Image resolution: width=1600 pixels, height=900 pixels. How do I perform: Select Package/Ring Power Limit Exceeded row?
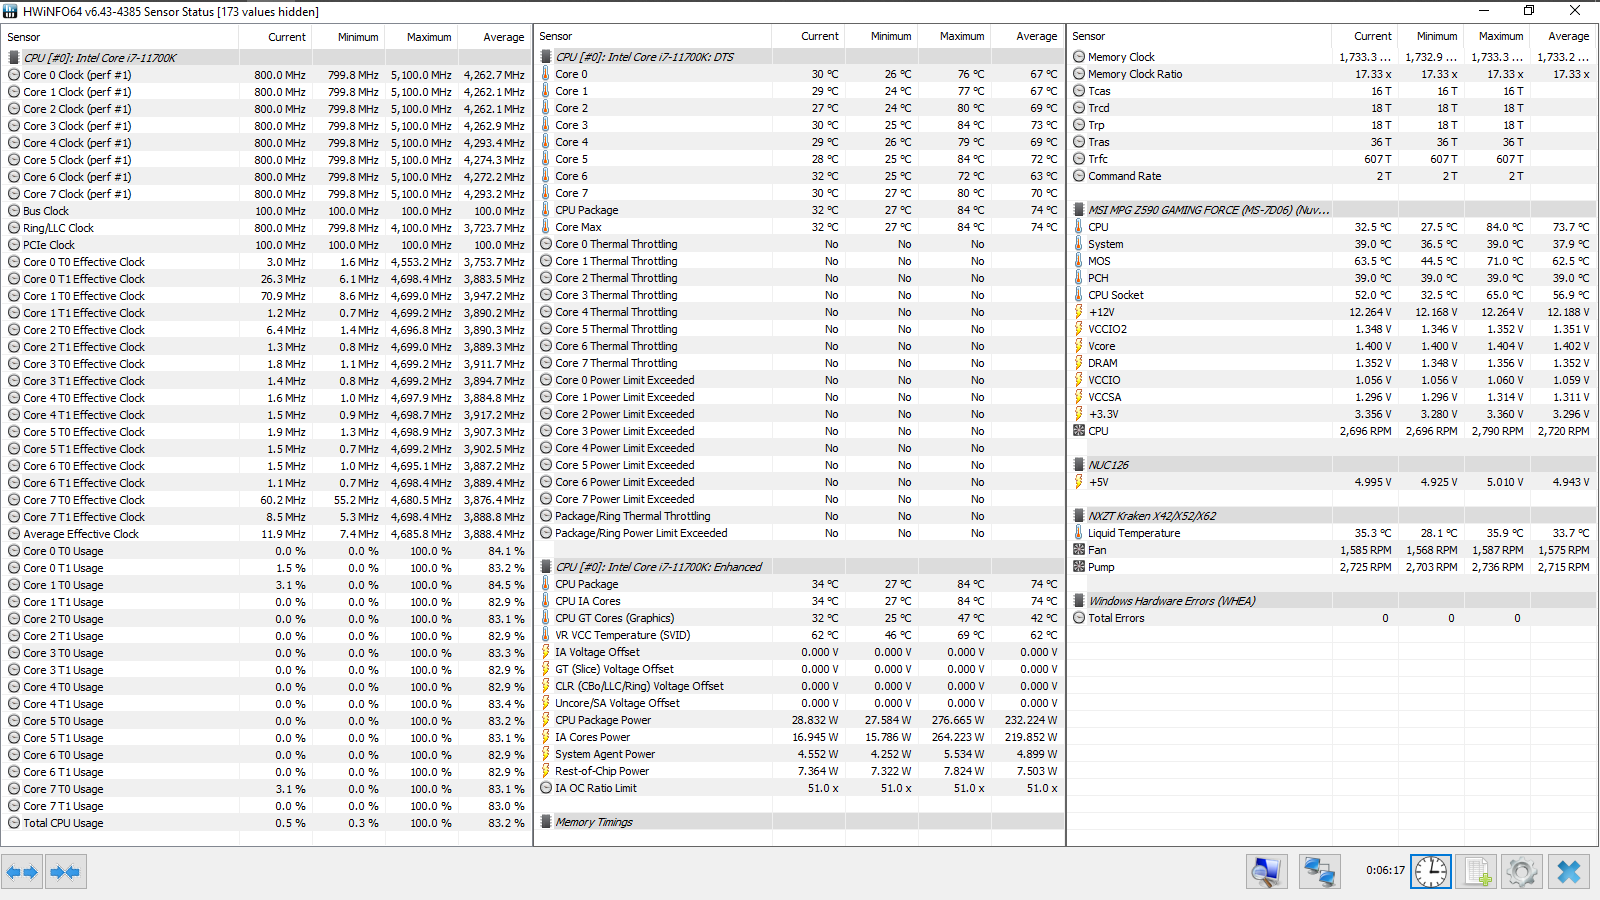pyautogui.click(x=800, y=533)
